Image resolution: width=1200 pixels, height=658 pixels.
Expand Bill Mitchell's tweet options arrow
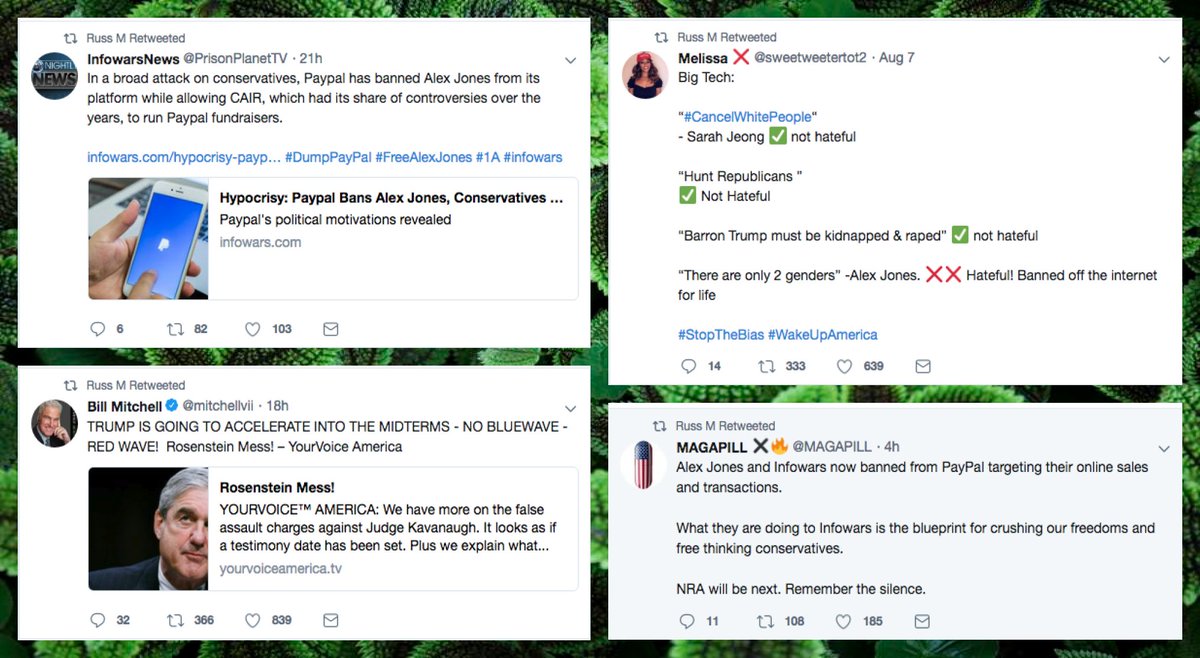[x=570, y=408]
